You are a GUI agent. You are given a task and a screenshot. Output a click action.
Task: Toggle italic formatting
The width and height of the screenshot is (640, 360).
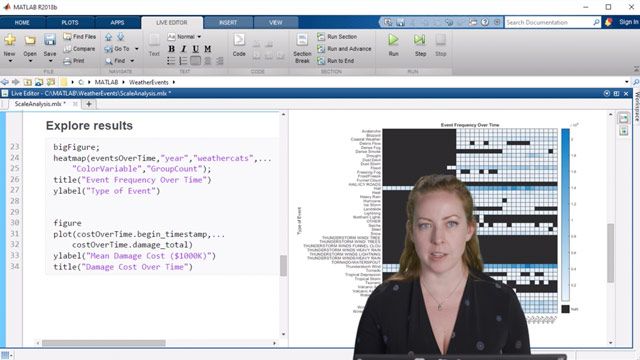click(x=184, y=49)
